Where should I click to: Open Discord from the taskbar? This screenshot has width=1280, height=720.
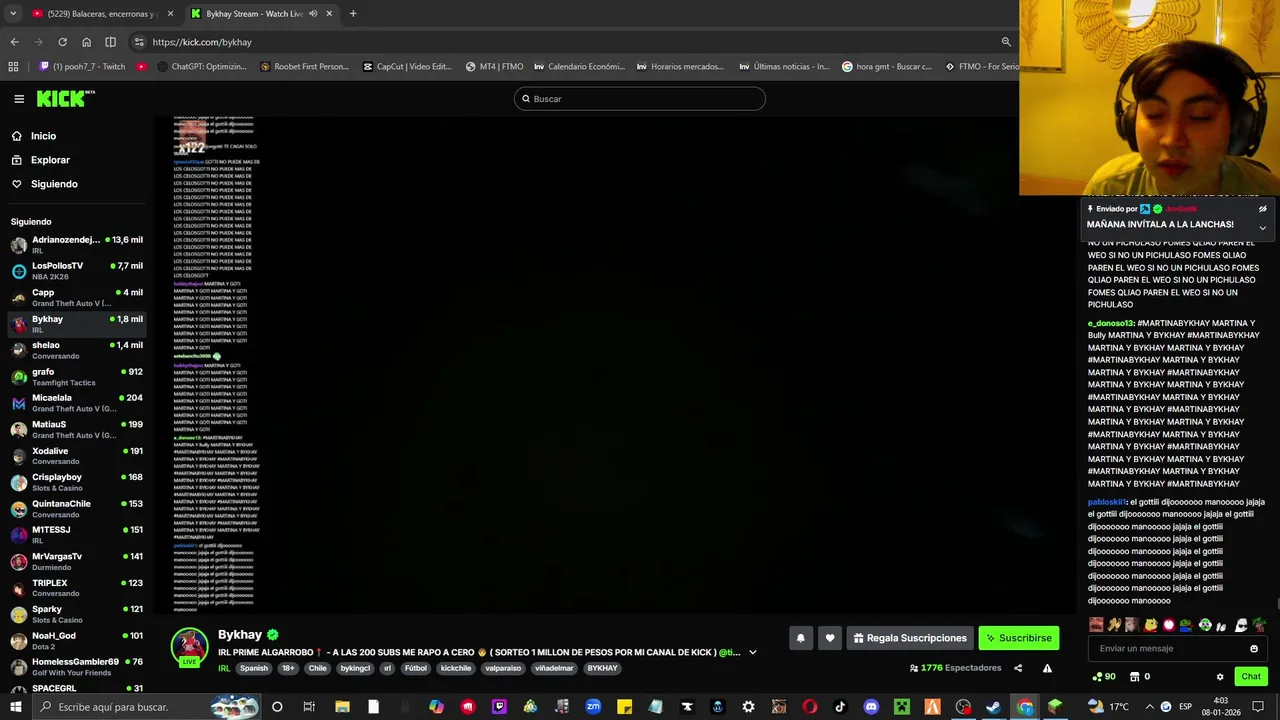coord(871,707)
